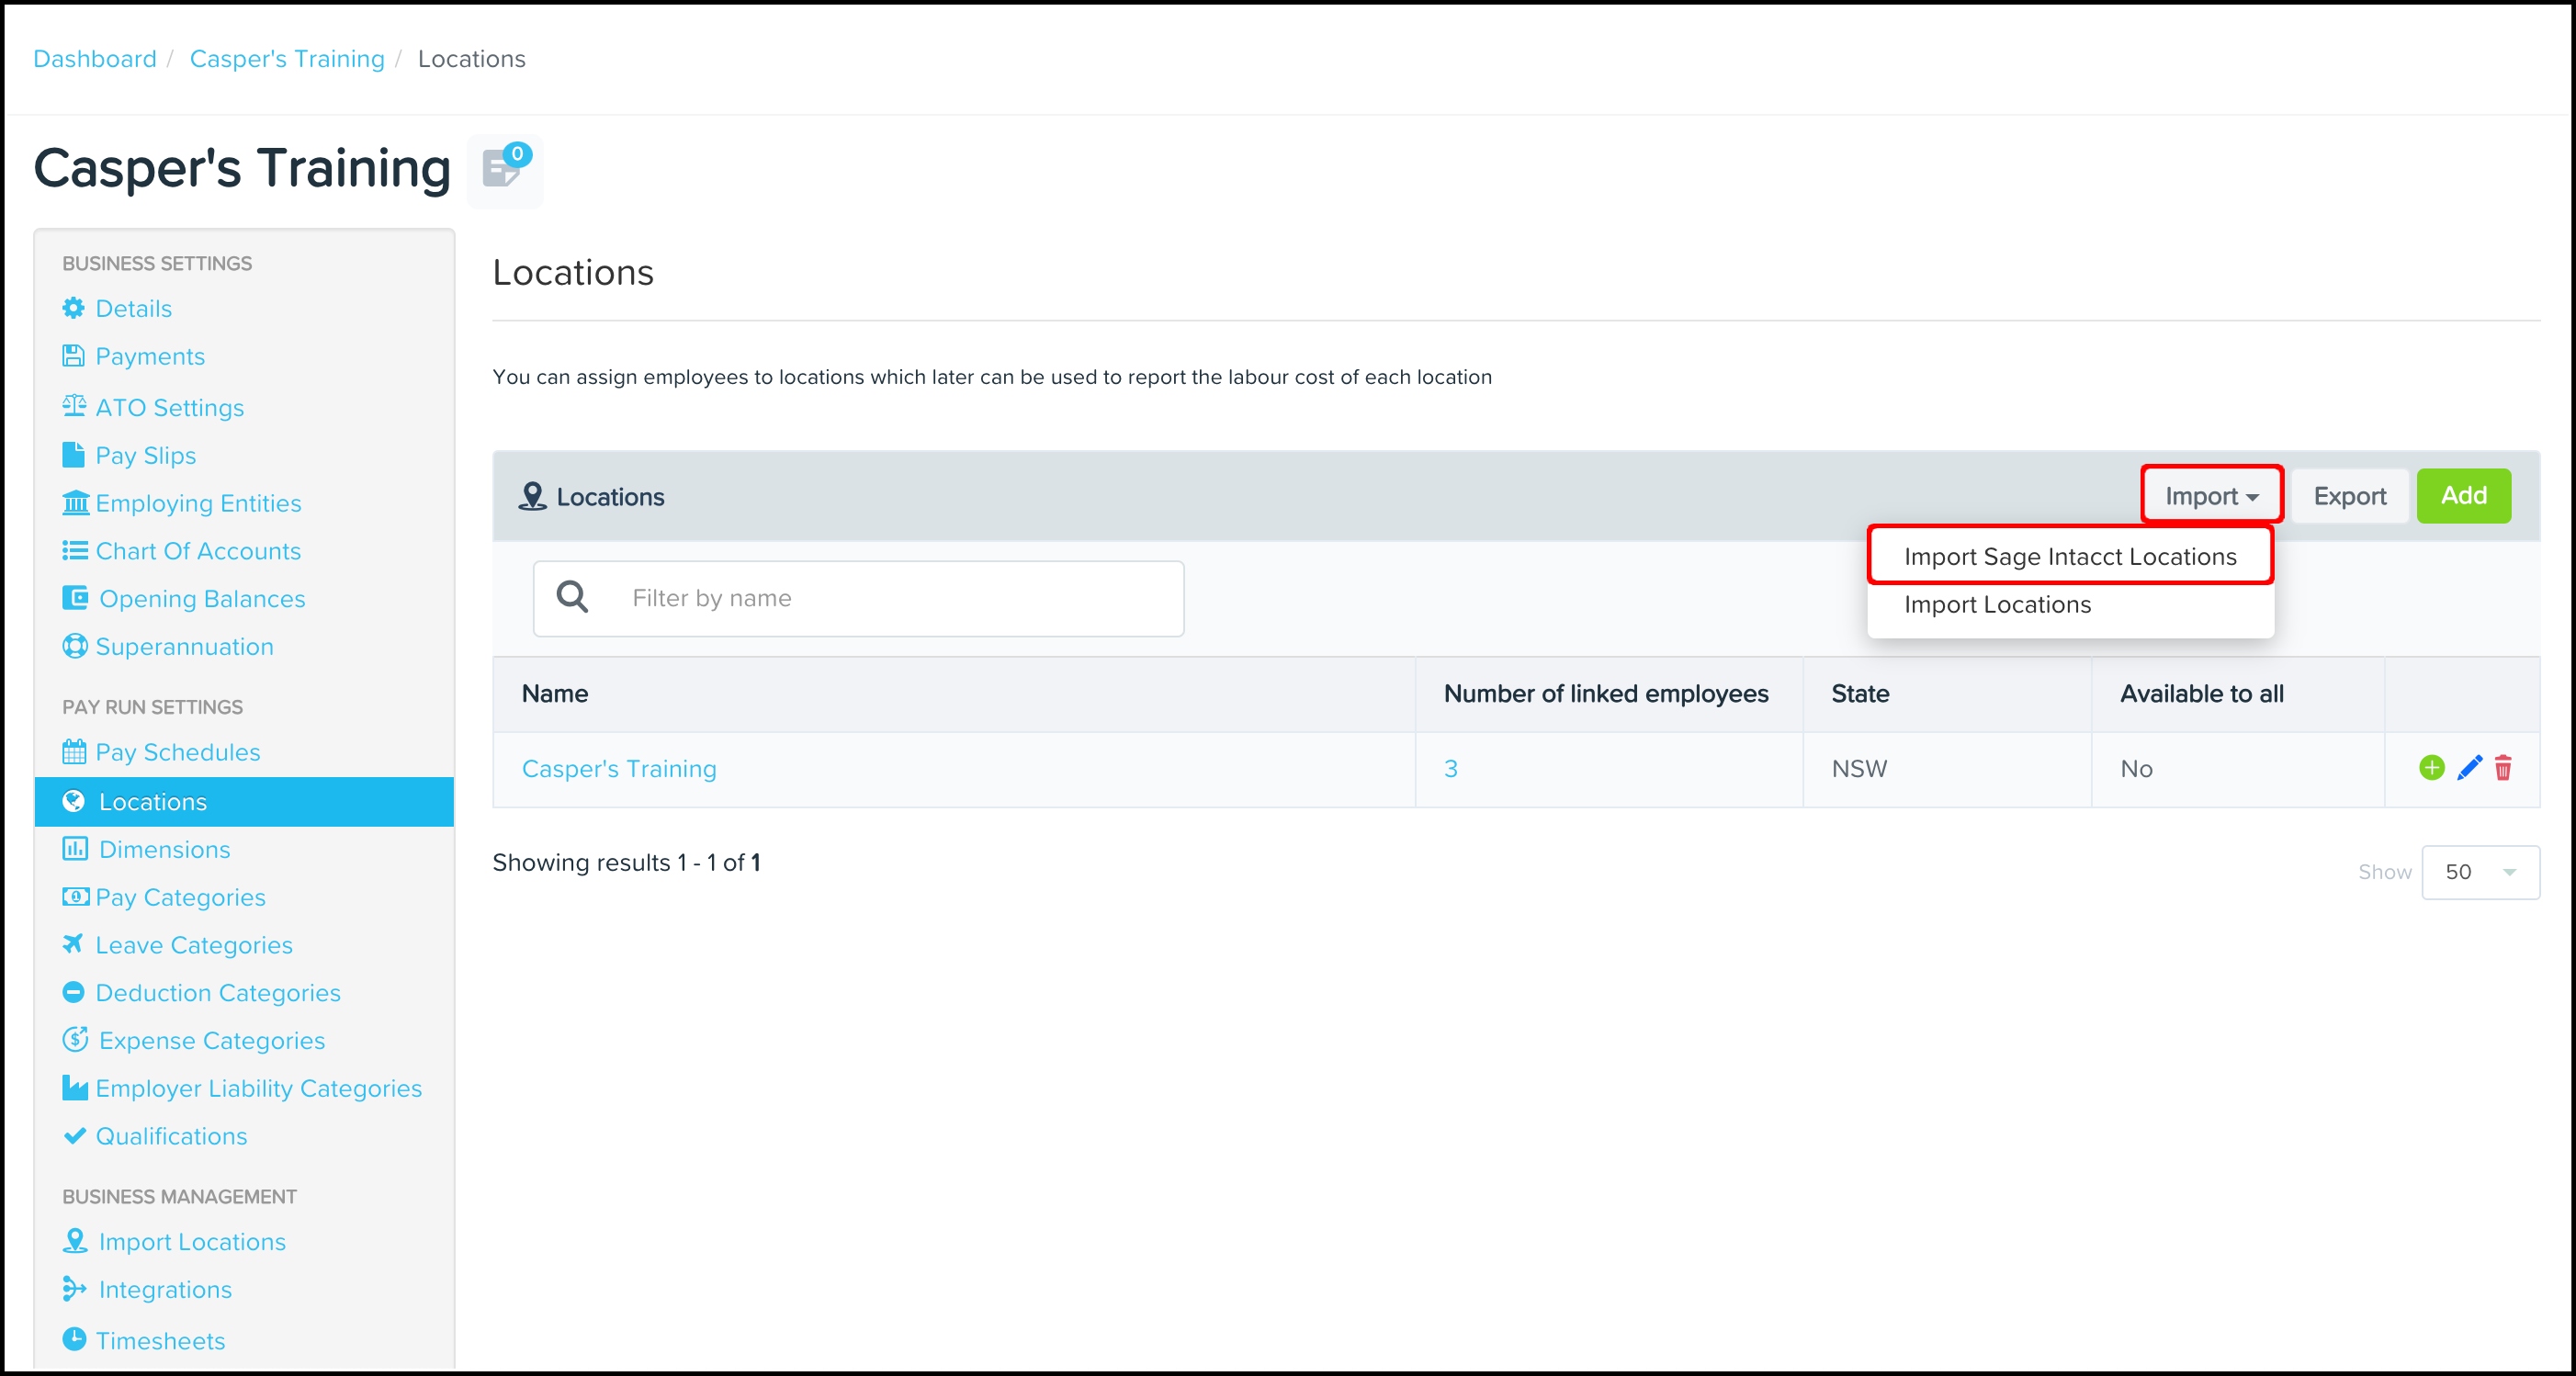Viewport: 2576px width, 1376px height.
Task: Click the Export button
Action: [x=2349, y=496]
